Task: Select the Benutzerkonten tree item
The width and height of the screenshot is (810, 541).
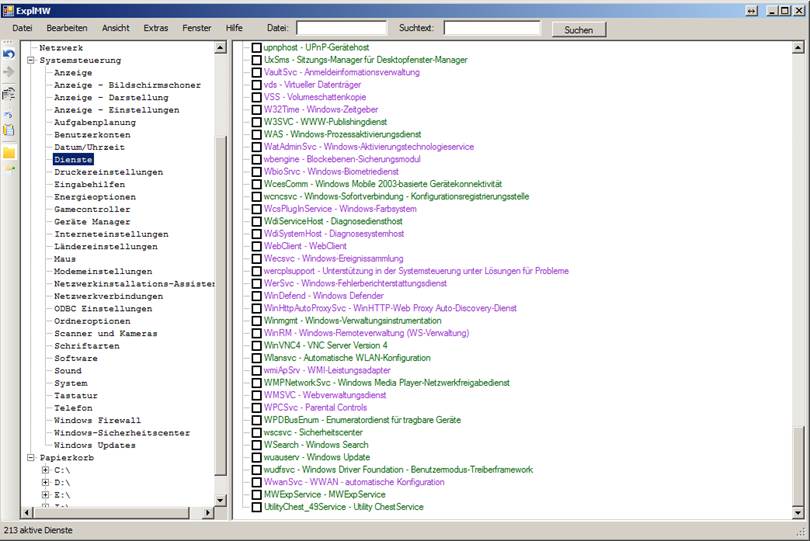Action: [x=92, y=135]
